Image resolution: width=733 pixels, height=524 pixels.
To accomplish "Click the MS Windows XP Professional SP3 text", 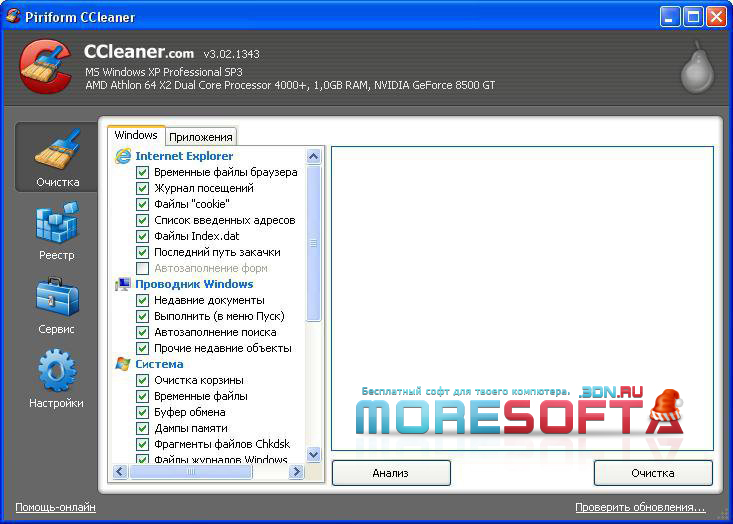I will tap(164, 72).
